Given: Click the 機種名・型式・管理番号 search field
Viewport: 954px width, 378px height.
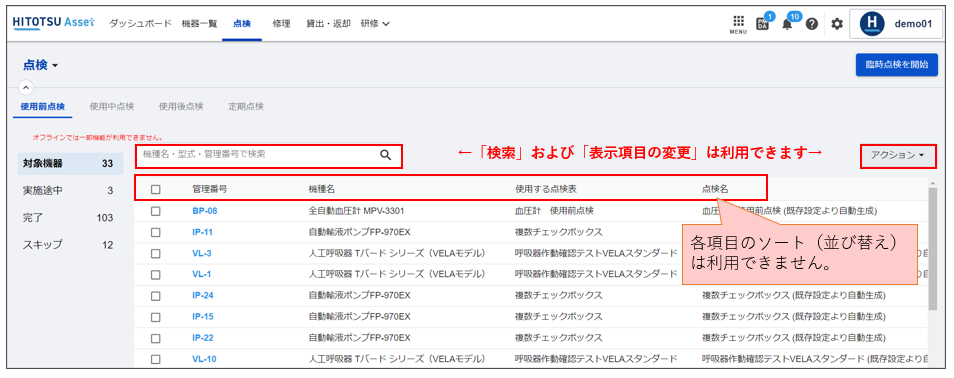Looking at the screenshot, I should (268, 155).
